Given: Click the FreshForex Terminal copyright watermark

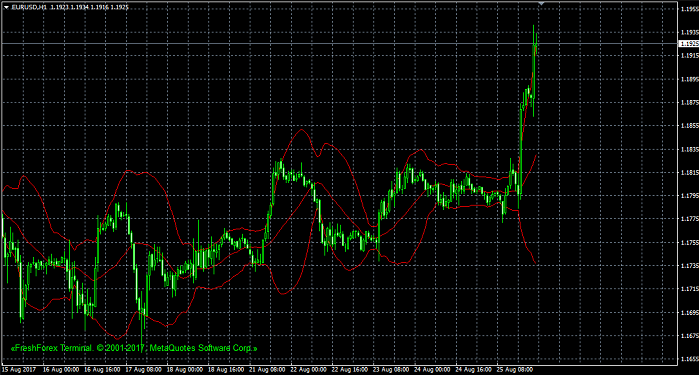Looking at the screenshot, I should coord(134,348).
